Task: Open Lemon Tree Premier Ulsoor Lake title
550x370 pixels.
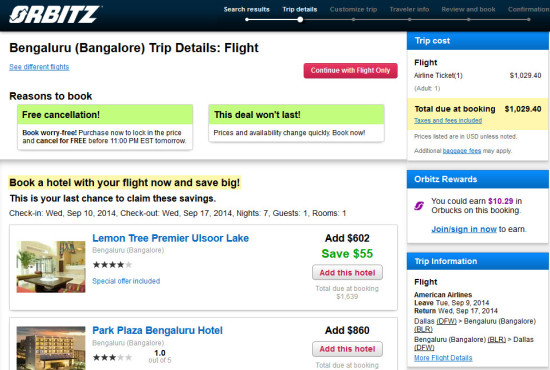Action: tap(170, 238)
